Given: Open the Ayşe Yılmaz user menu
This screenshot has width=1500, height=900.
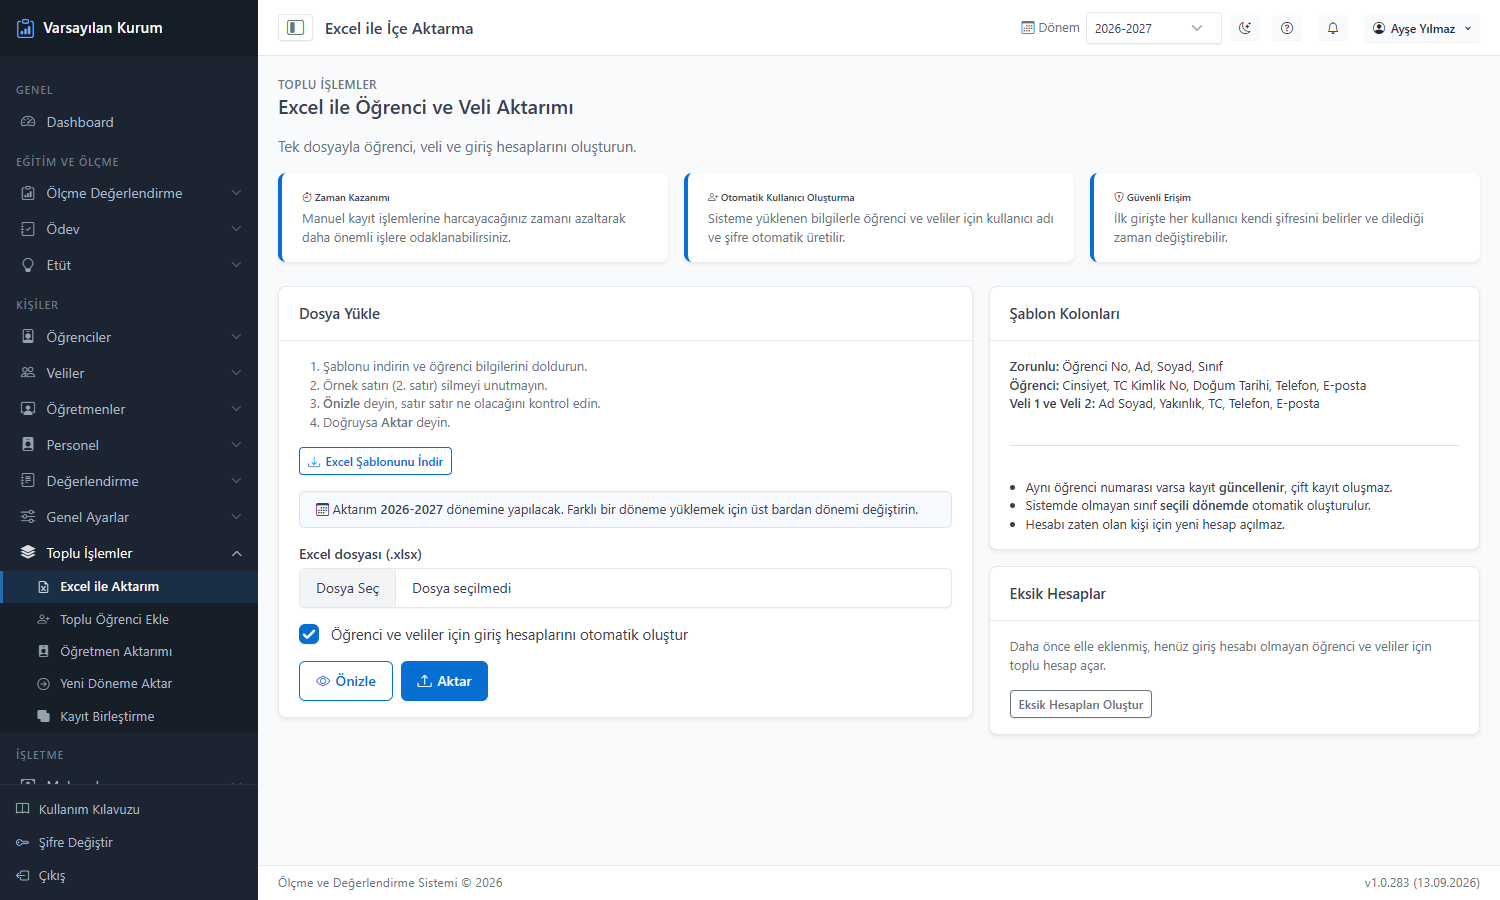Looking at the screenshot, I should [1422, 28].
